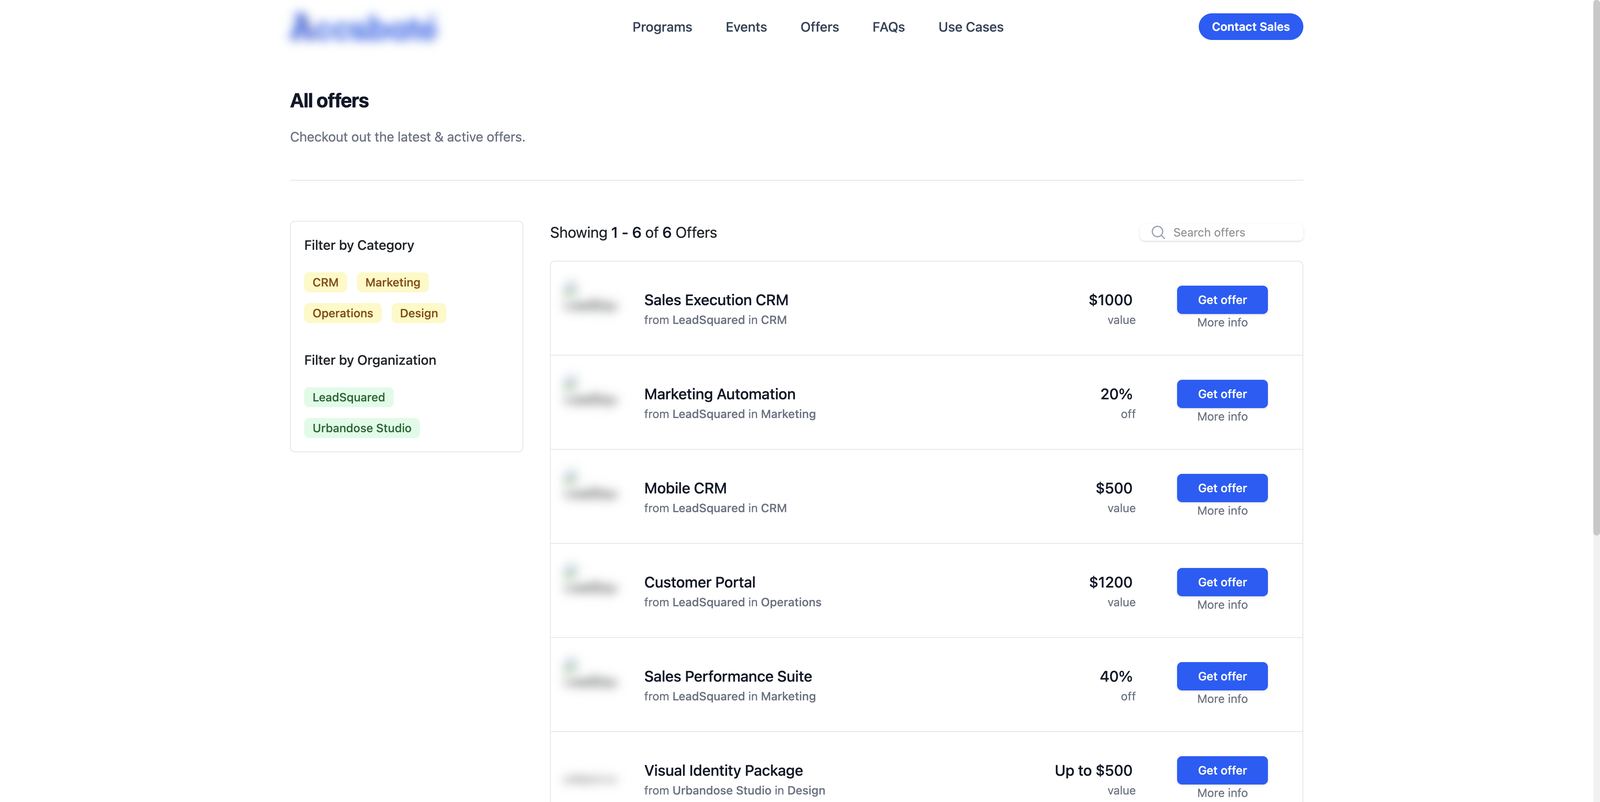Click the Contact Sales button
The width and height of the screenshot is (1600, 802).
(1250, 27)
